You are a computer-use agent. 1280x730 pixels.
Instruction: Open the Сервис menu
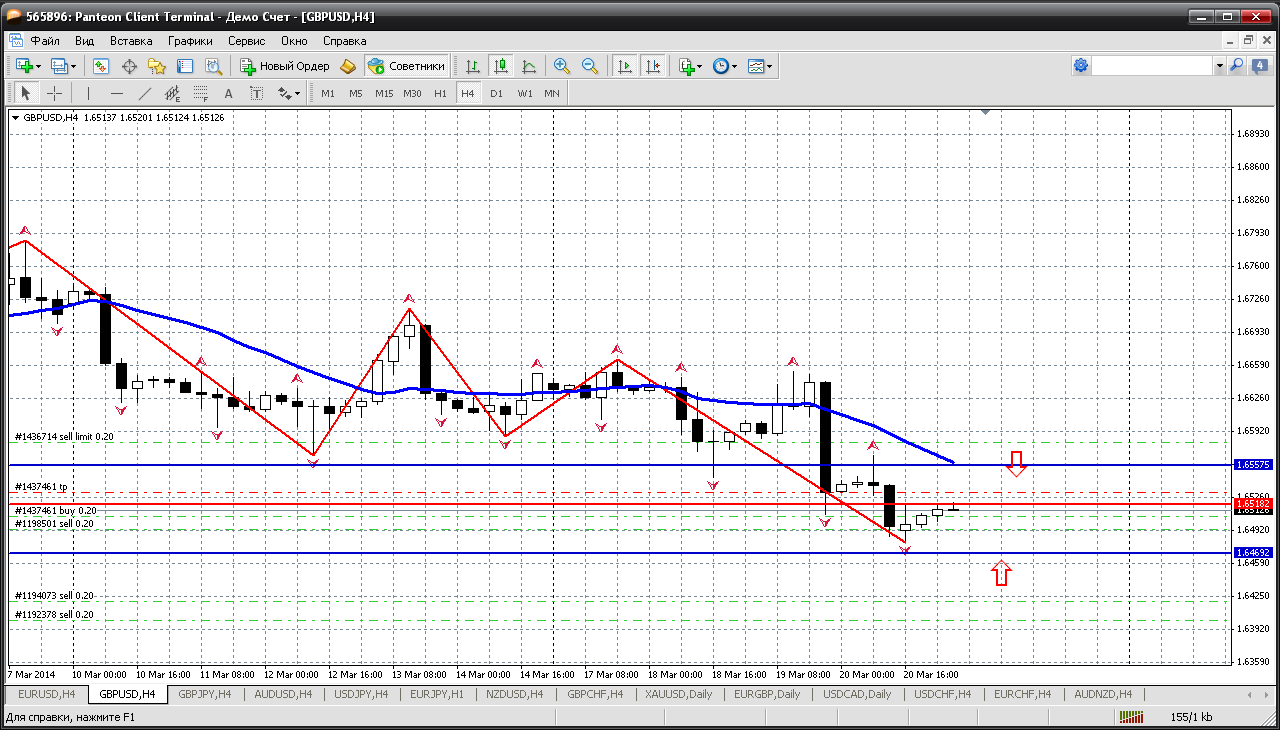pos(246,41)
